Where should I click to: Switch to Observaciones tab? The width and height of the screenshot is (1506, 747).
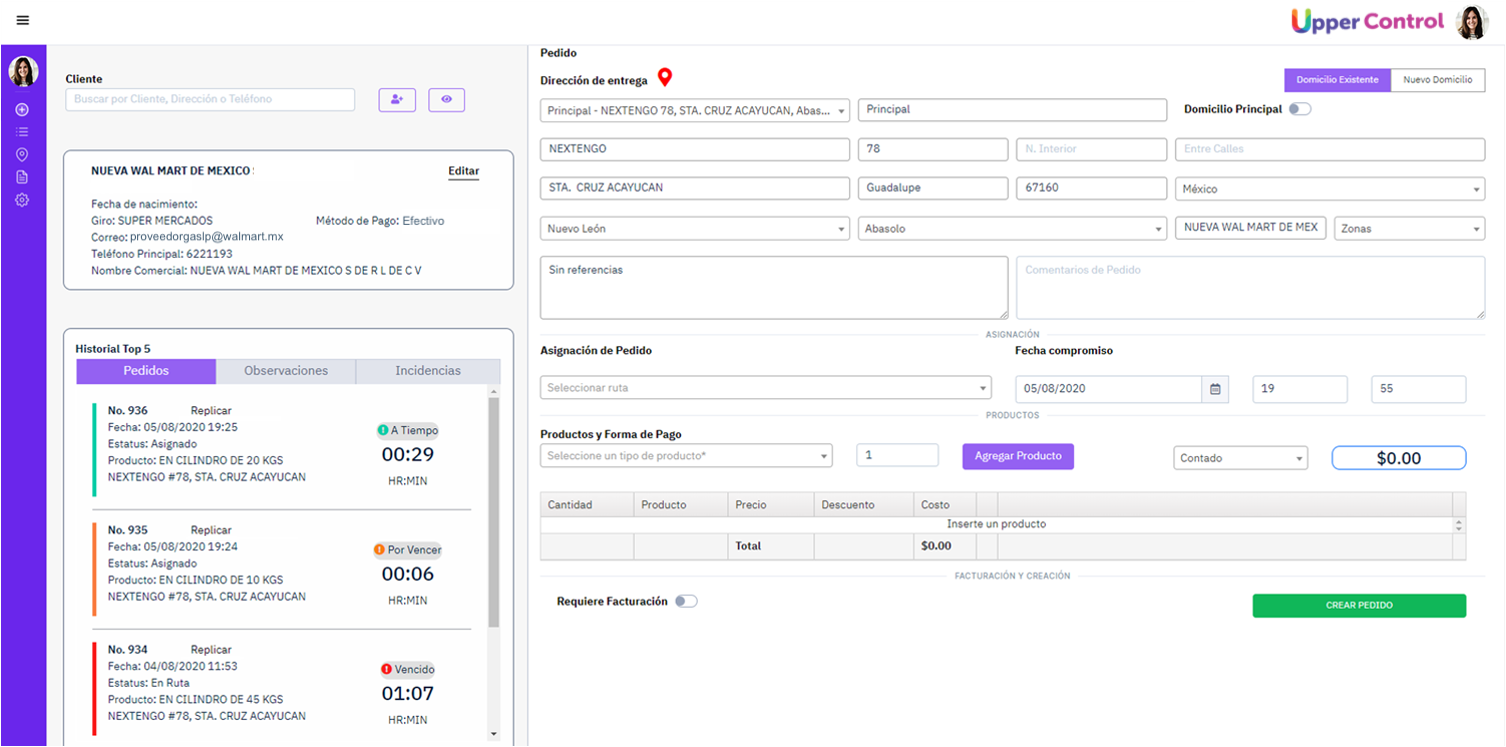[x=286, y=371]
